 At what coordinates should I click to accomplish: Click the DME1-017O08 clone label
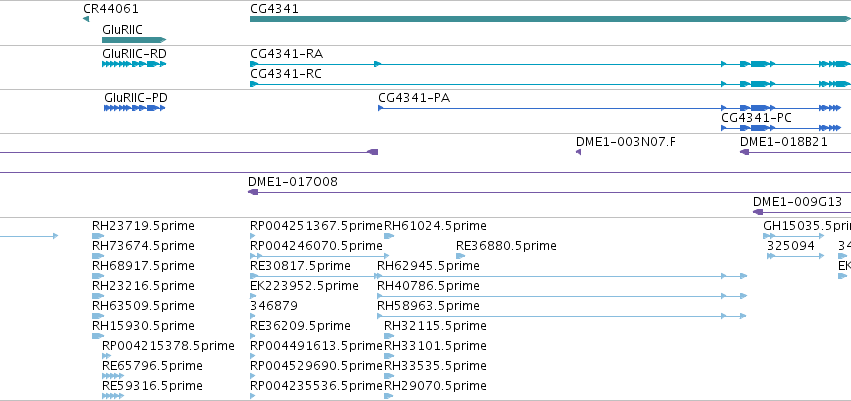point(293,182)
